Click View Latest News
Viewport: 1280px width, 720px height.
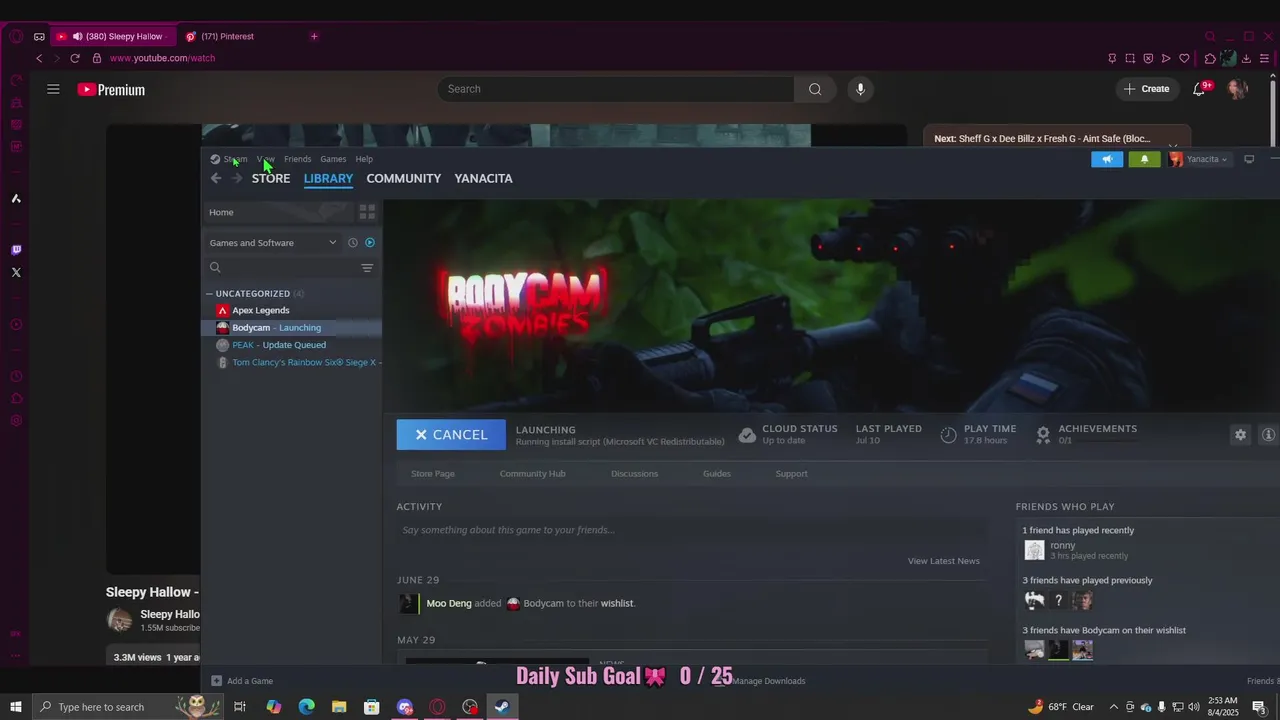pyautogui.click(x=943, y=561)
